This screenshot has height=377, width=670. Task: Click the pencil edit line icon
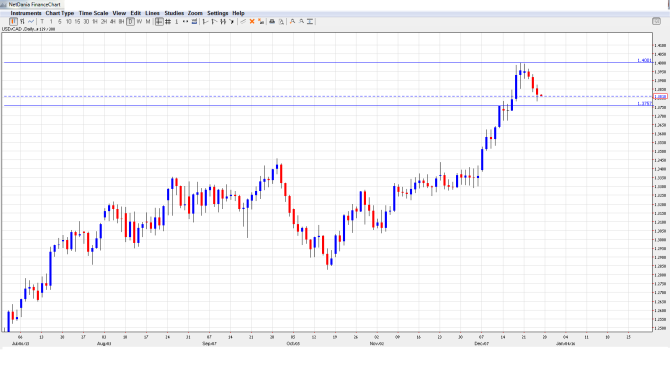pyautogui.click(x=243, y=21)
